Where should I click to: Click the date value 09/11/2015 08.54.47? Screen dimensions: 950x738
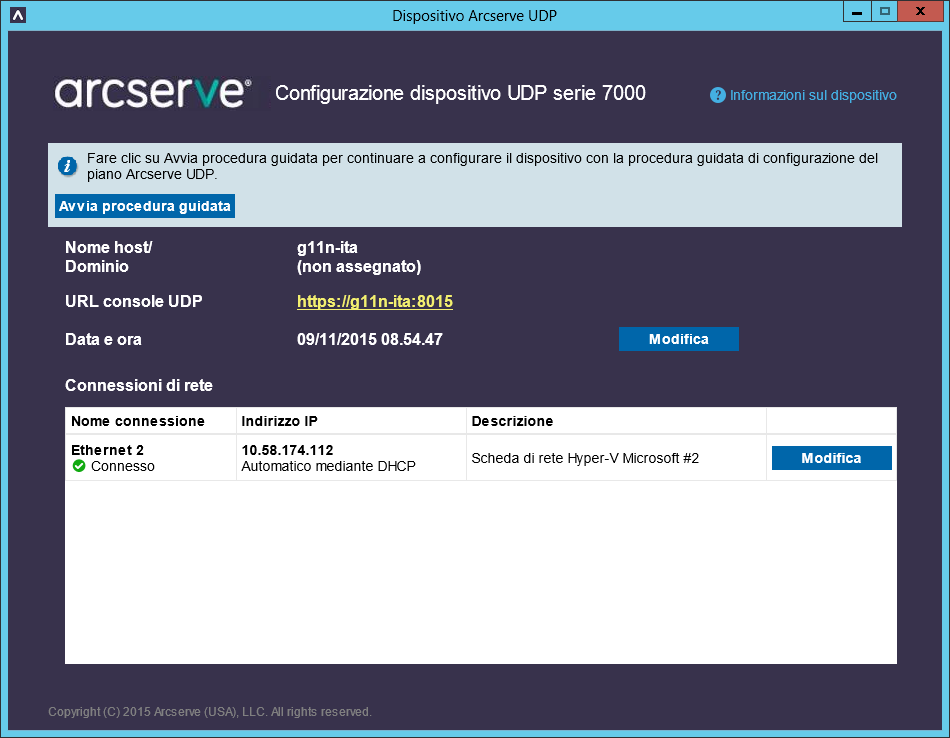pyautogui.click(x=370, y=339)
